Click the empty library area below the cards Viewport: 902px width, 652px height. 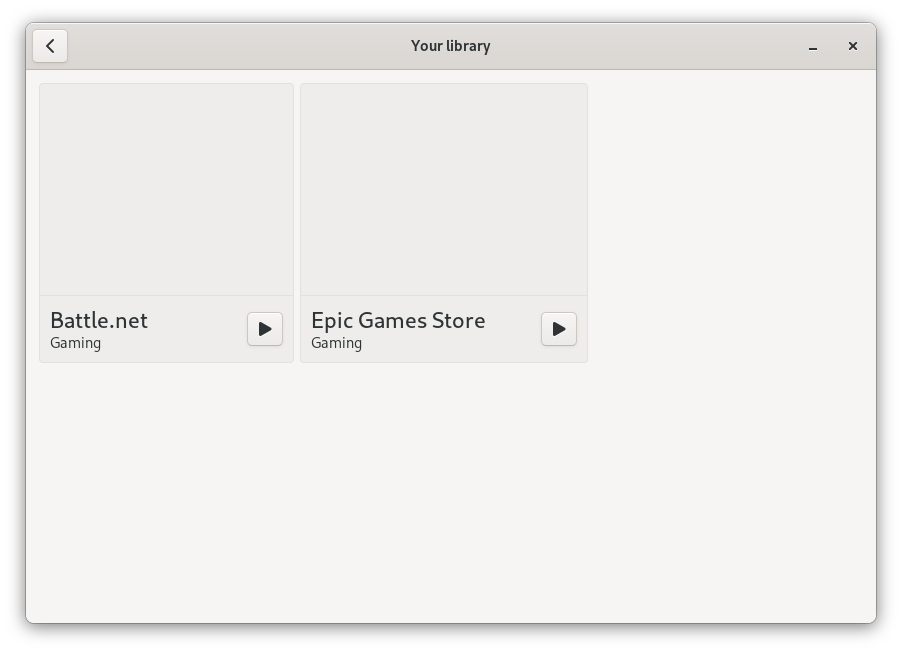point(450,490)
